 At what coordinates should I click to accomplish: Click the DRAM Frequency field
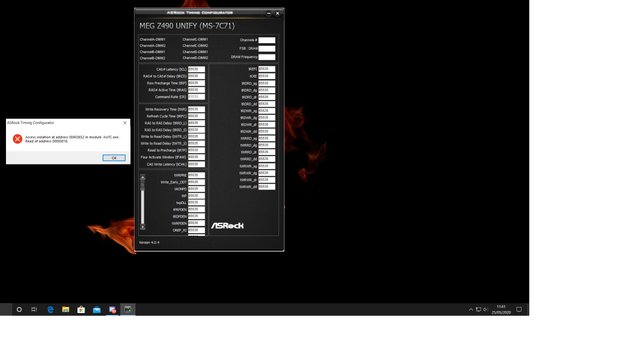[x=267, y=57]
